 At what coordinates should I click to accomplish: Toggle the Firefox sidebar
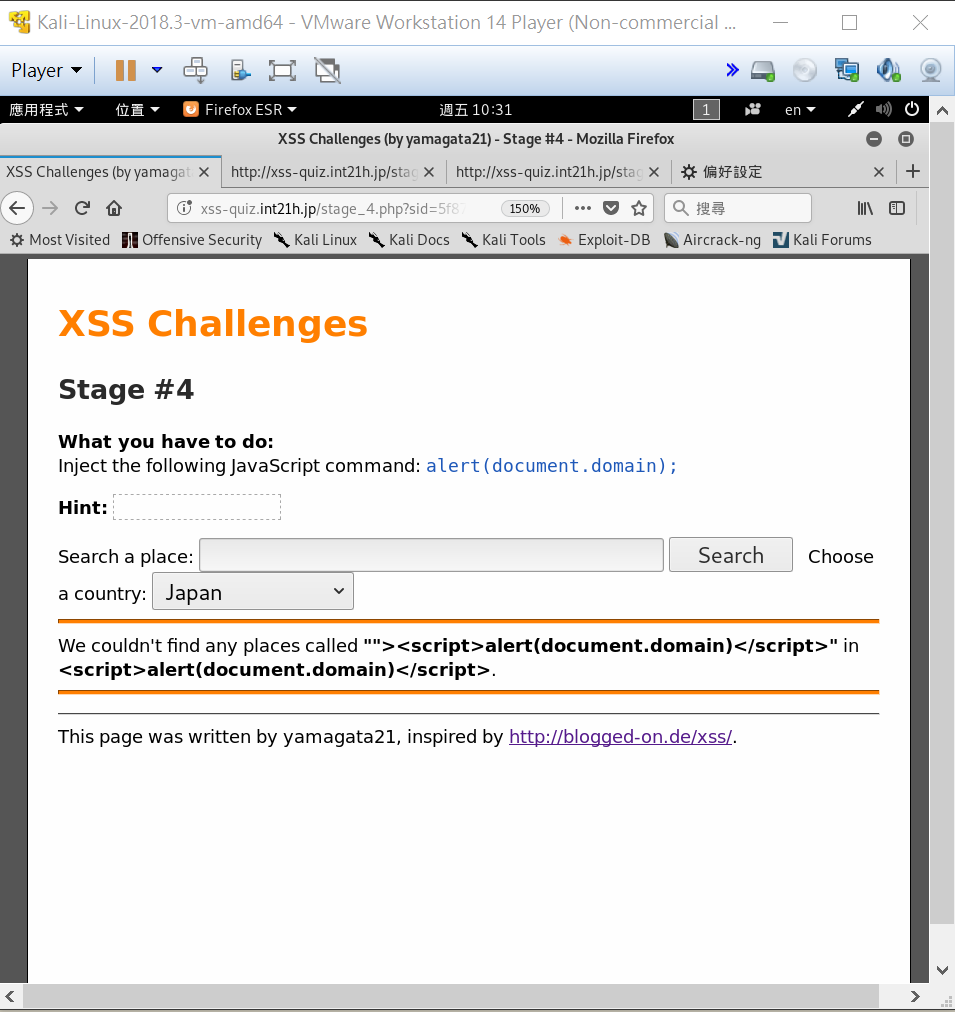click(897, 208)
